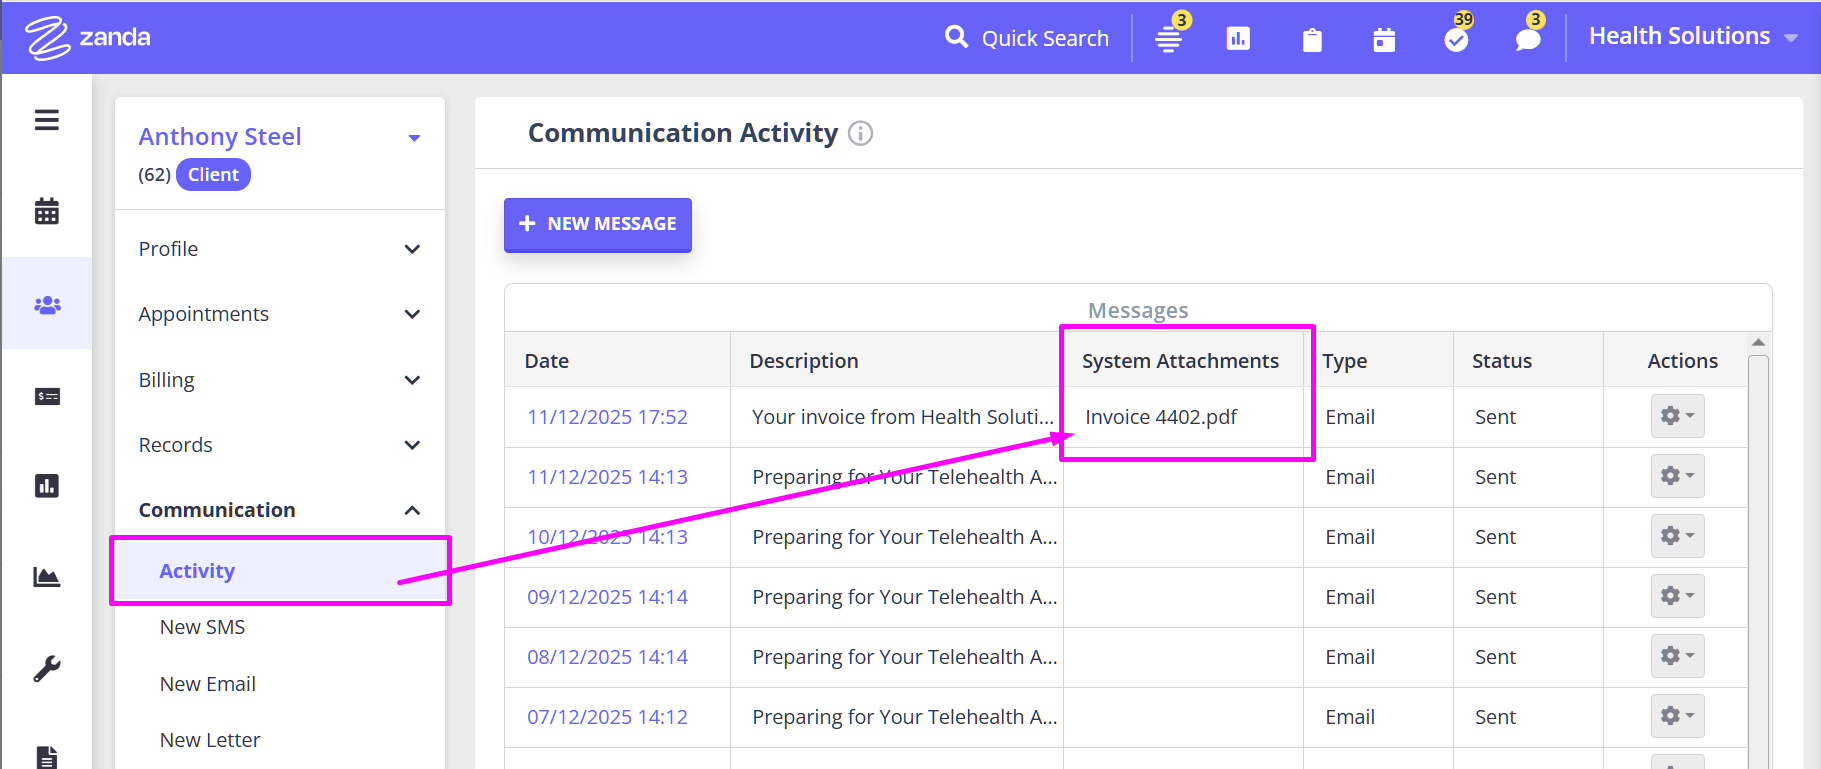Select New Email menu item
This screenshot has width=1821, height=769.
pos(208,684)
